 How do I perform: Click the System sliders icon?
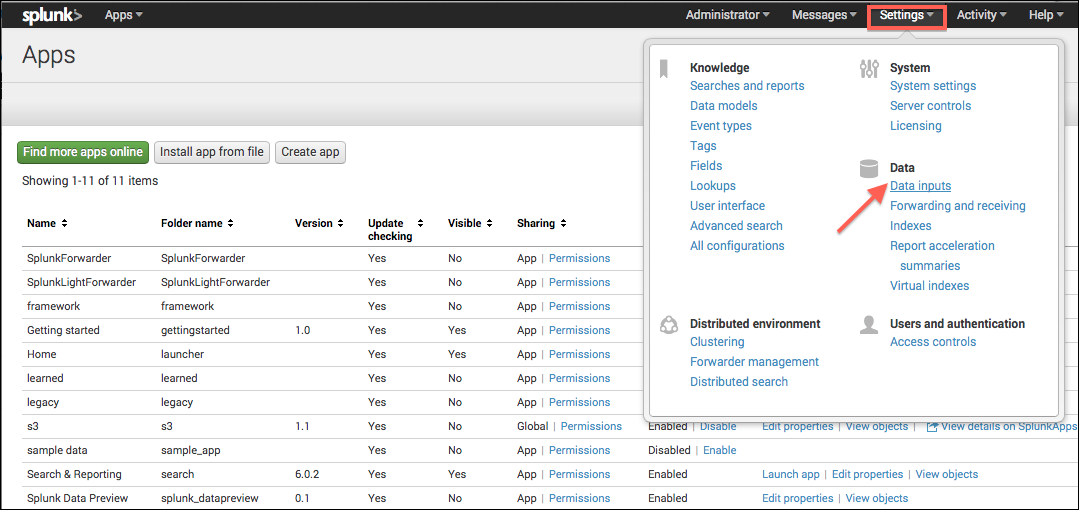[x=869, y=68]
